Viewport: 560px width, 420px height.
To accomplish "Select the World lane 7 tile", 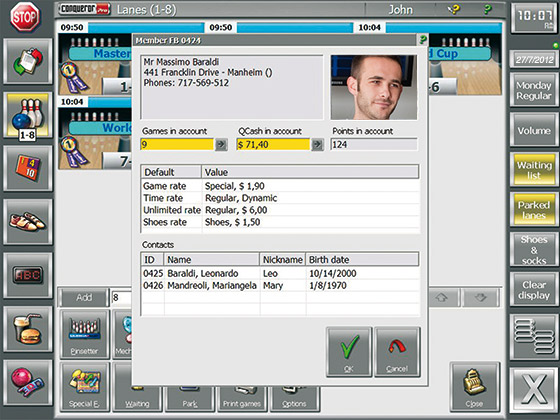I will (95, 139).
